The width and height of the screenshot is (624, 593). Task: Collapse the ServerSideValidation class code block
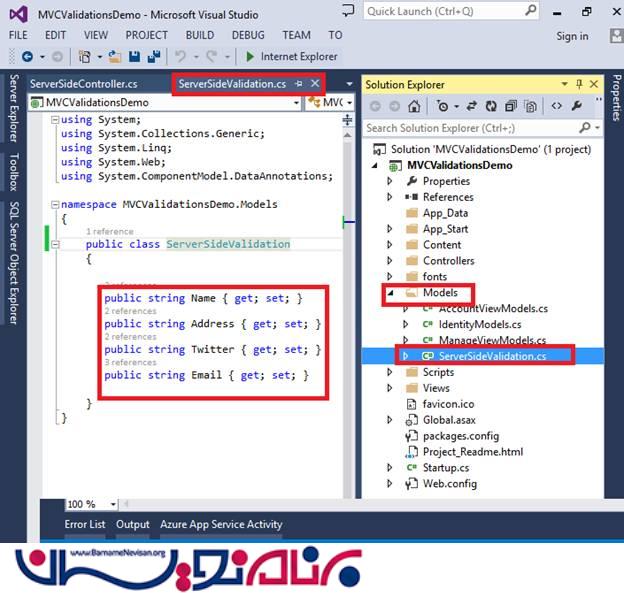54,244
